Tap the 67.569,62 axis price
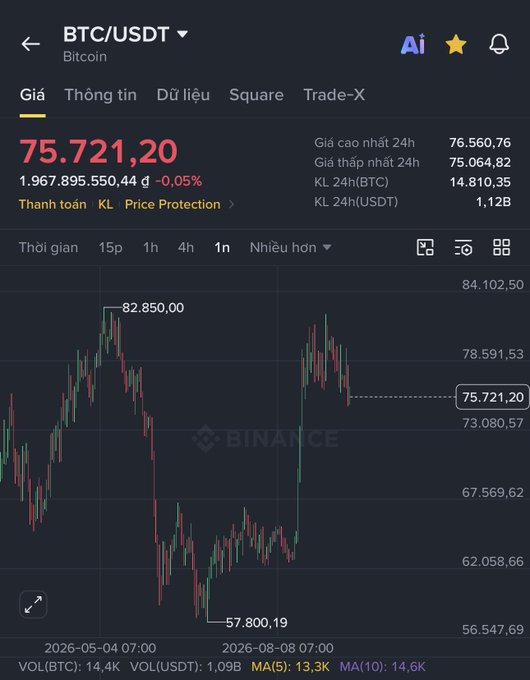Viewport: 530px width, 680px height. (493, 492)
